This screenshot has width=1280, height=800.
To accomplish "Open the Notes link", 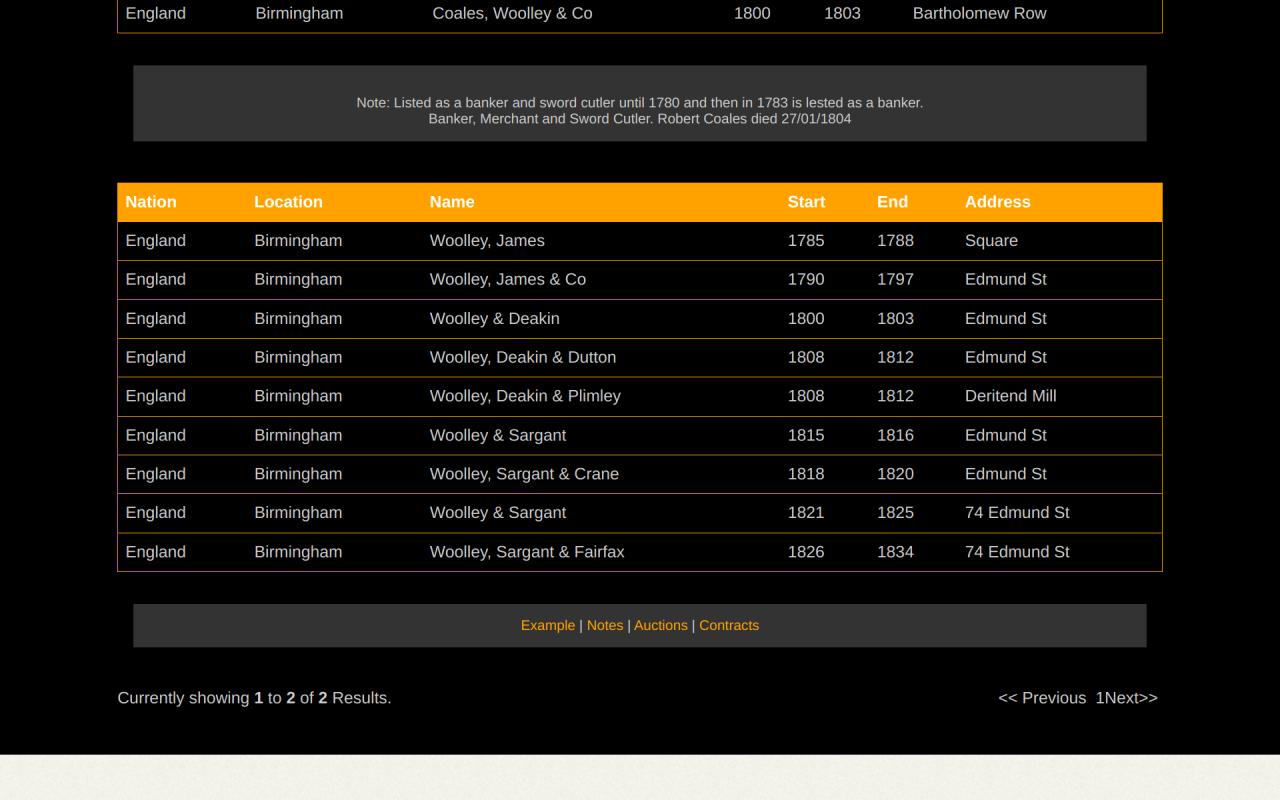I will [x=605, y=625].
